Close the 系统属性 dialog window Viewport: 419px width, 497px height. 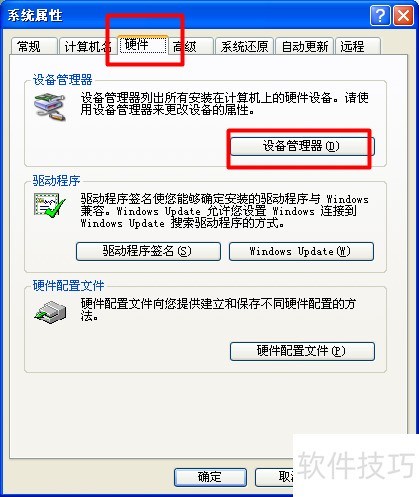click(403, 15)
